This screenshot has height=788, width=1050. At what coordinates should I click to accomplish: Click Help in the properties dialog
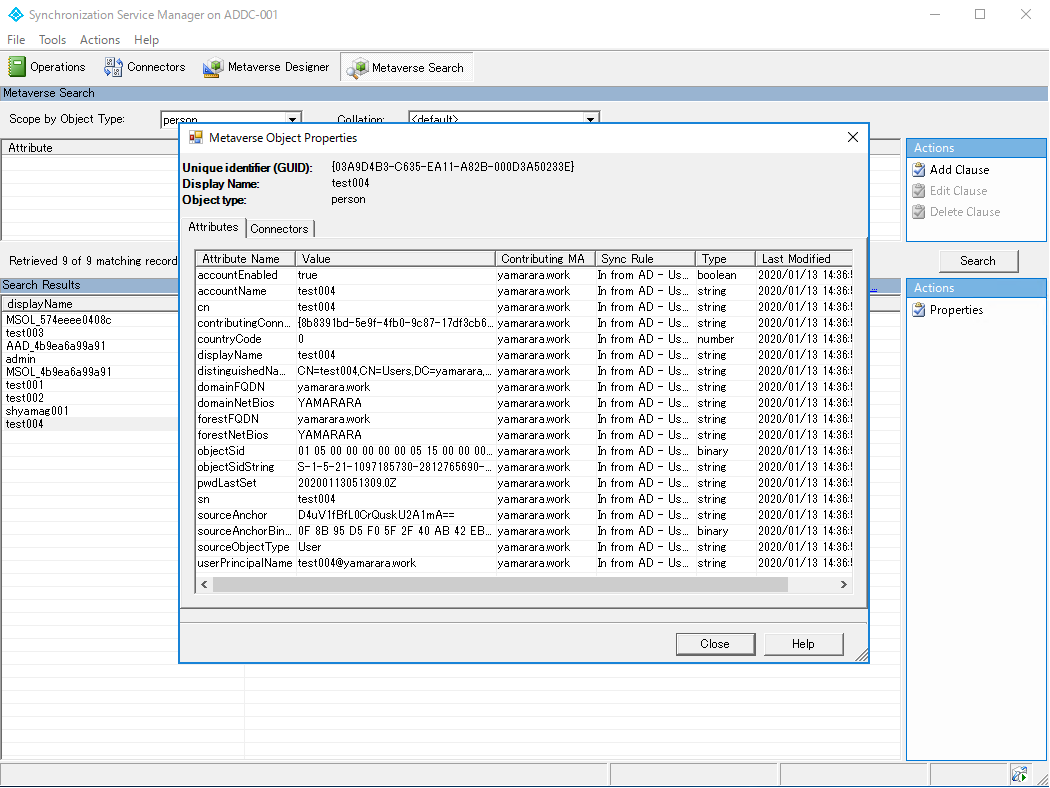(803, 643)
